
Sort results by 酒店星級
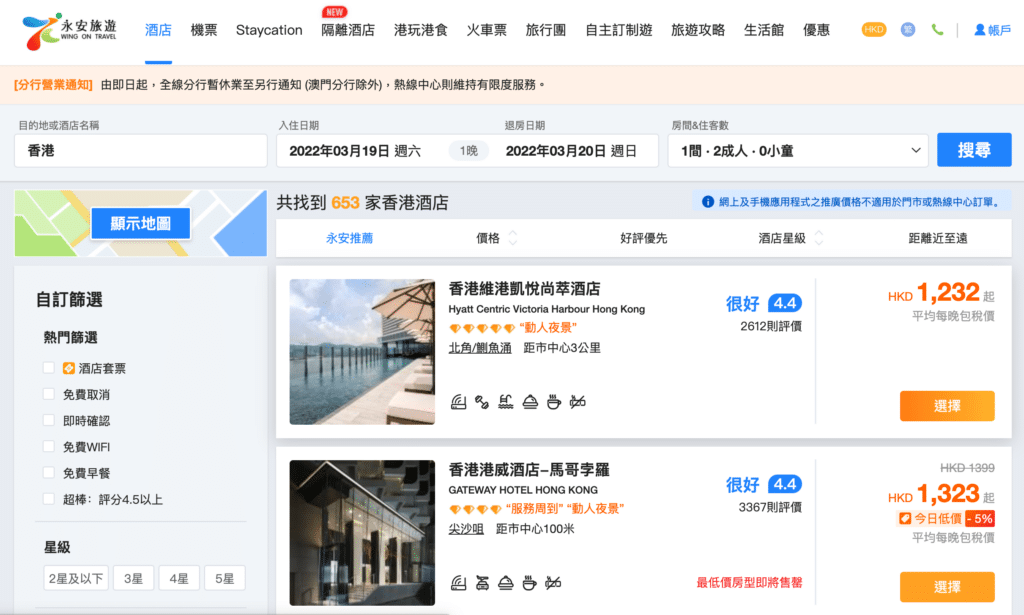pos(790,238)
